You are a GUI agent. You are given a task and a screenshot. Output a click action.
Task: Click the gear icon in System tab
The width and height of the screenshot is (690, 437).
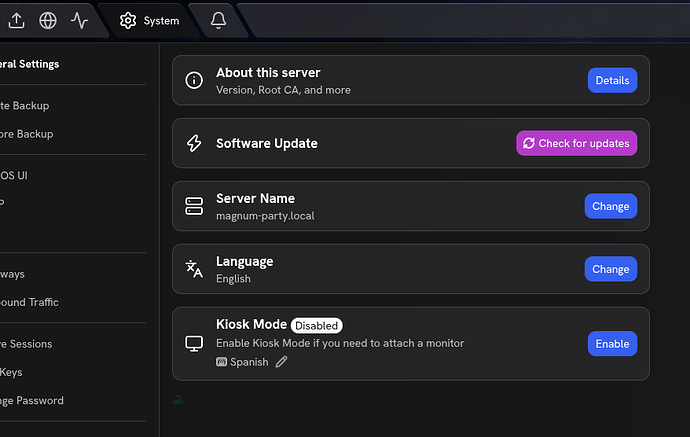[x=128, y=21]
